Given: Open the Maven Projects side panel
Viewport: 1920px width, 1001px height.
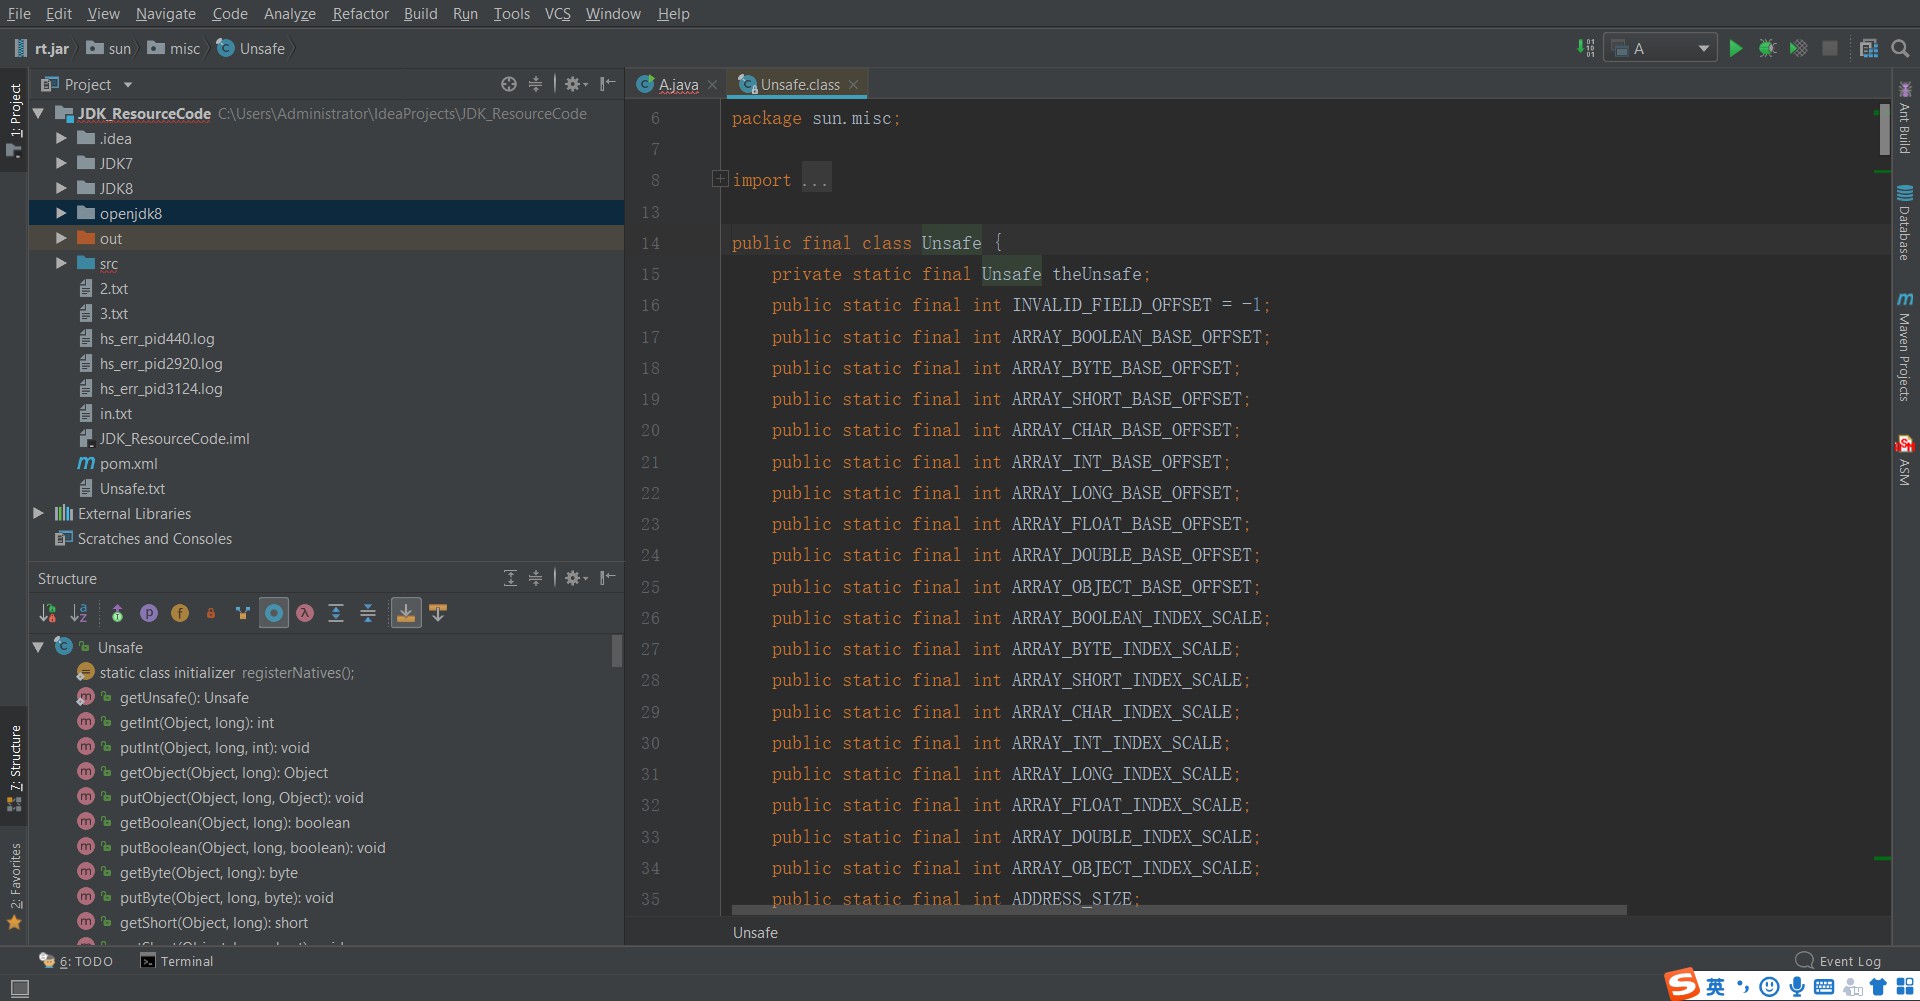Looking at the screenshot, I should (1905, 346).
